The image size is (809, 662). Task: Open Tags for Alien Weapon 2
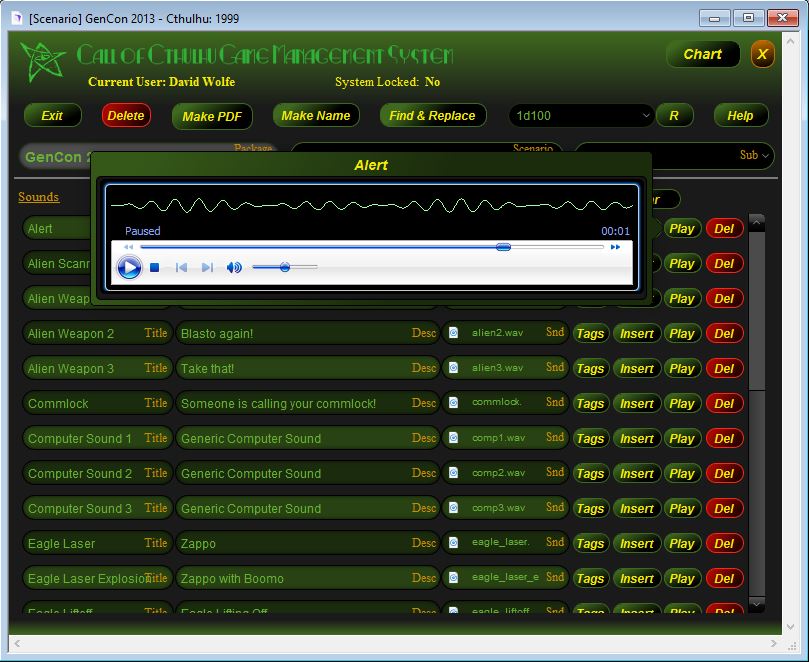pos(590,333)
